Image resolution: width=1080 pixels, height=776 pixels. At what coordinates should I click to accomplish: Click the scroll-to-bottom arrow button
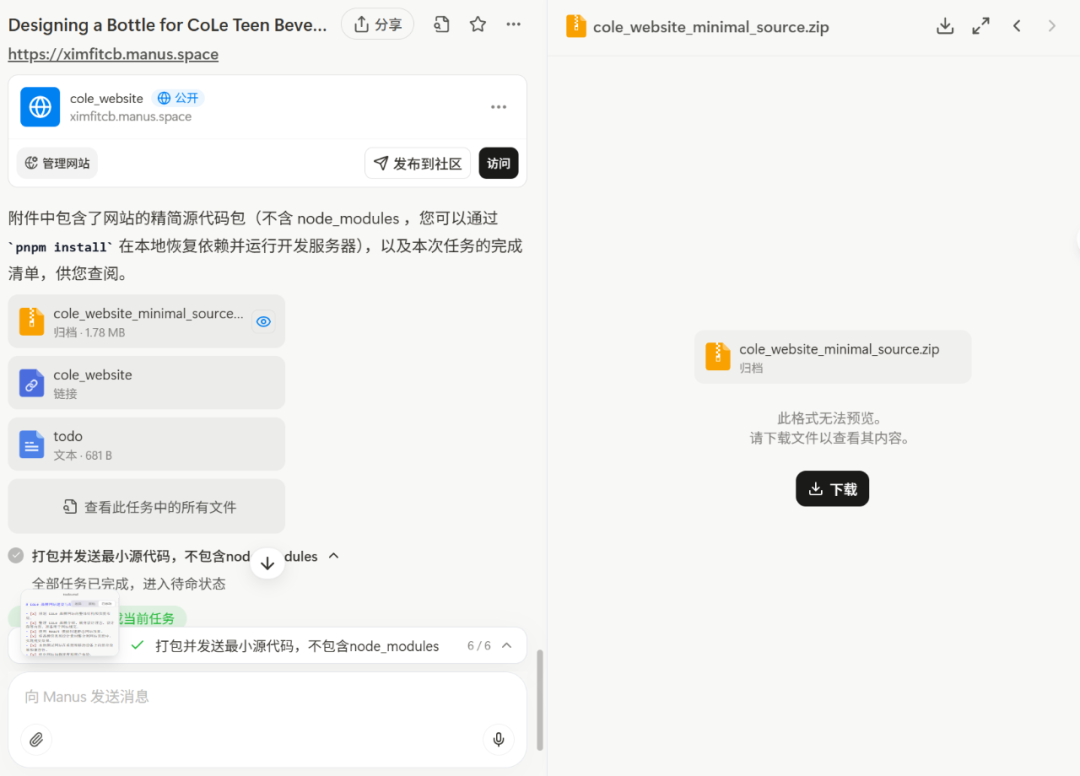coord(267,563)
